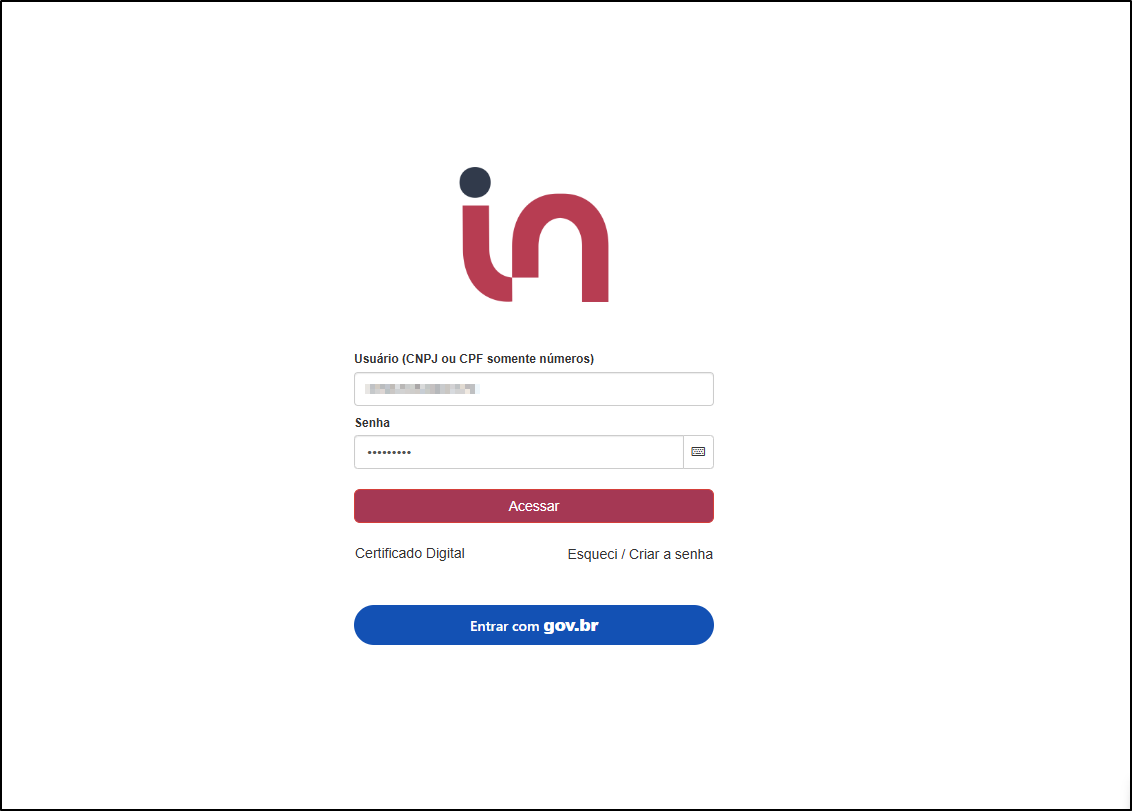Click the bold gov.br wordmark in blue button

tap(571, 625)
